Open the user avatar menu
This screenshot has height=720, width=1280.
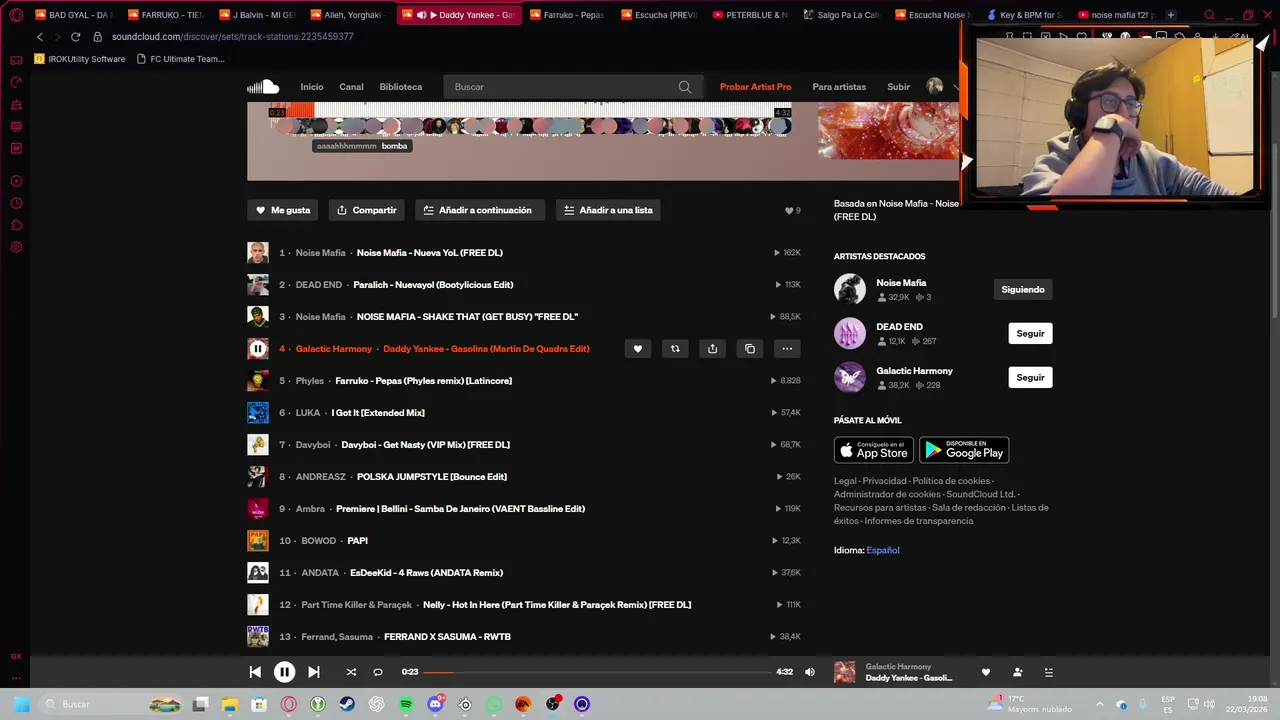click(935, 87)
